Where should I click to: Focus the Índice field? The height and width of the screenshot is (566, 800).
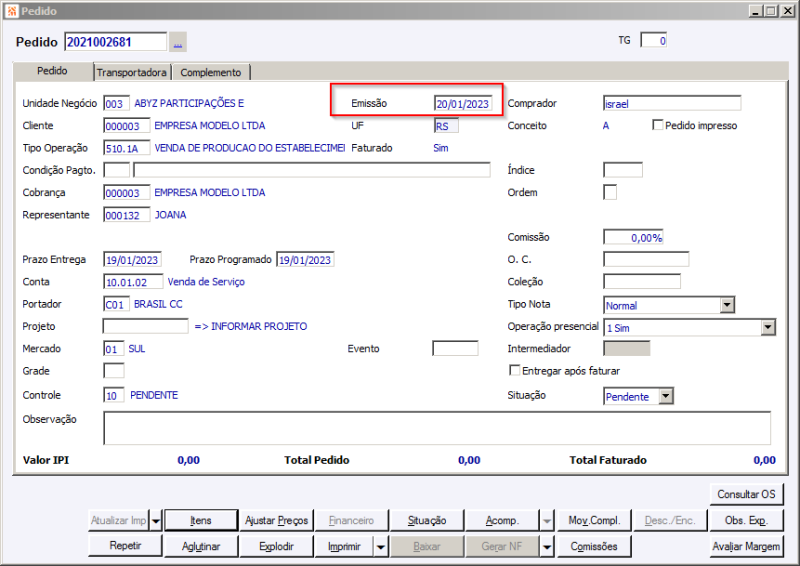(x=623, y=170)
